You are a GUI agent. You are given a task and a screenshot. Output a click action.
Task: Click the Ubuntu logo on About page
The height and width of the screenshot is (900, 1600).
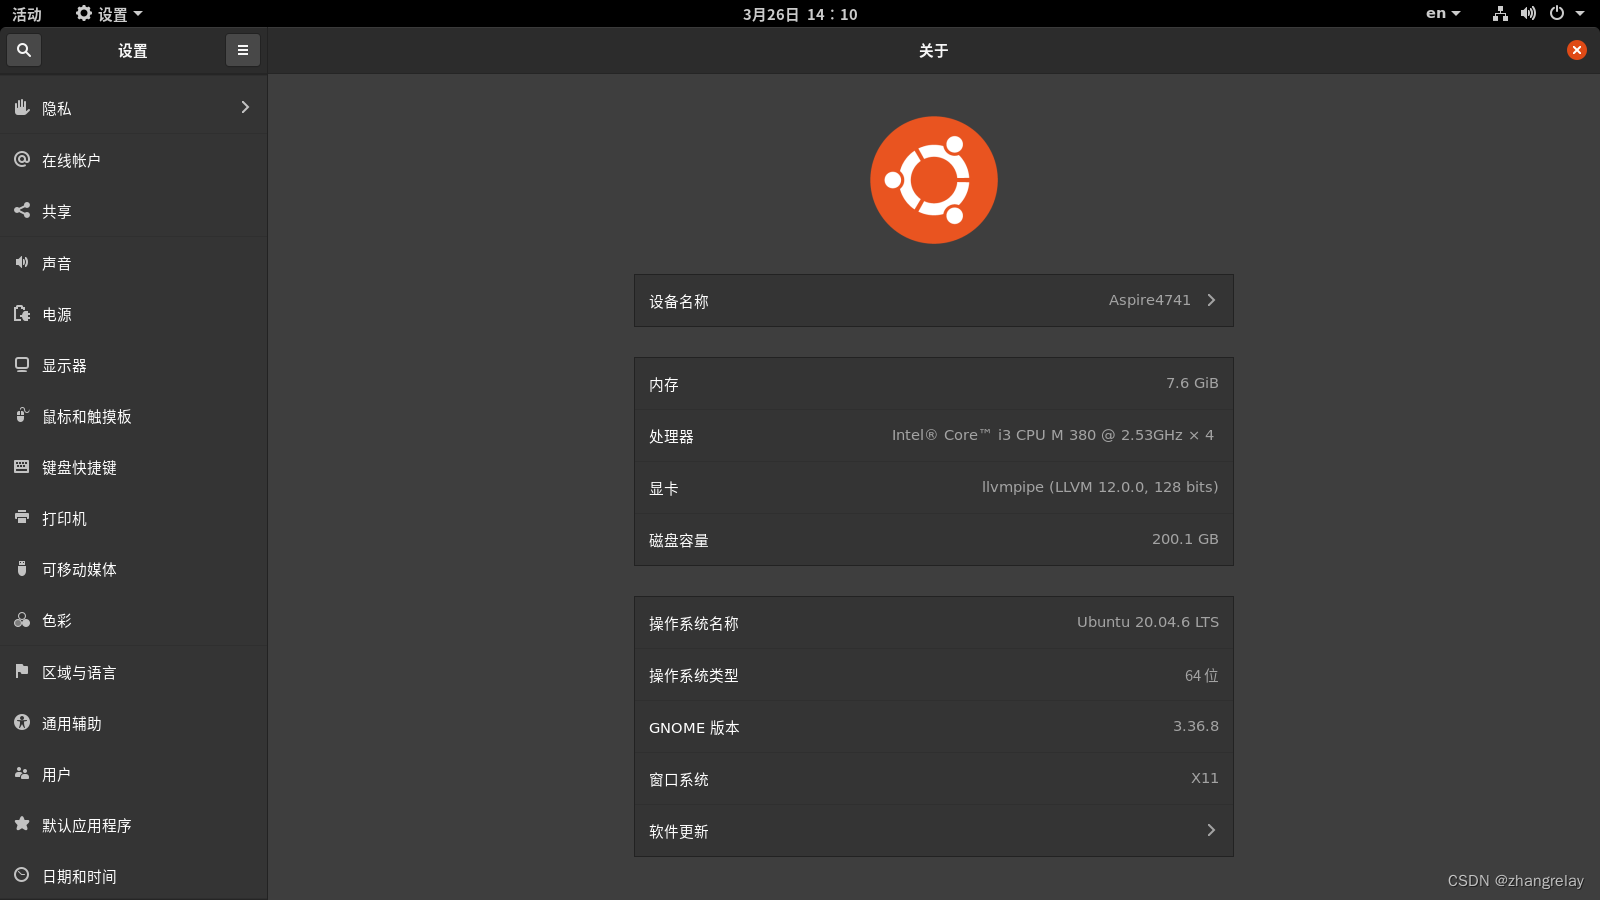point(934,180)
